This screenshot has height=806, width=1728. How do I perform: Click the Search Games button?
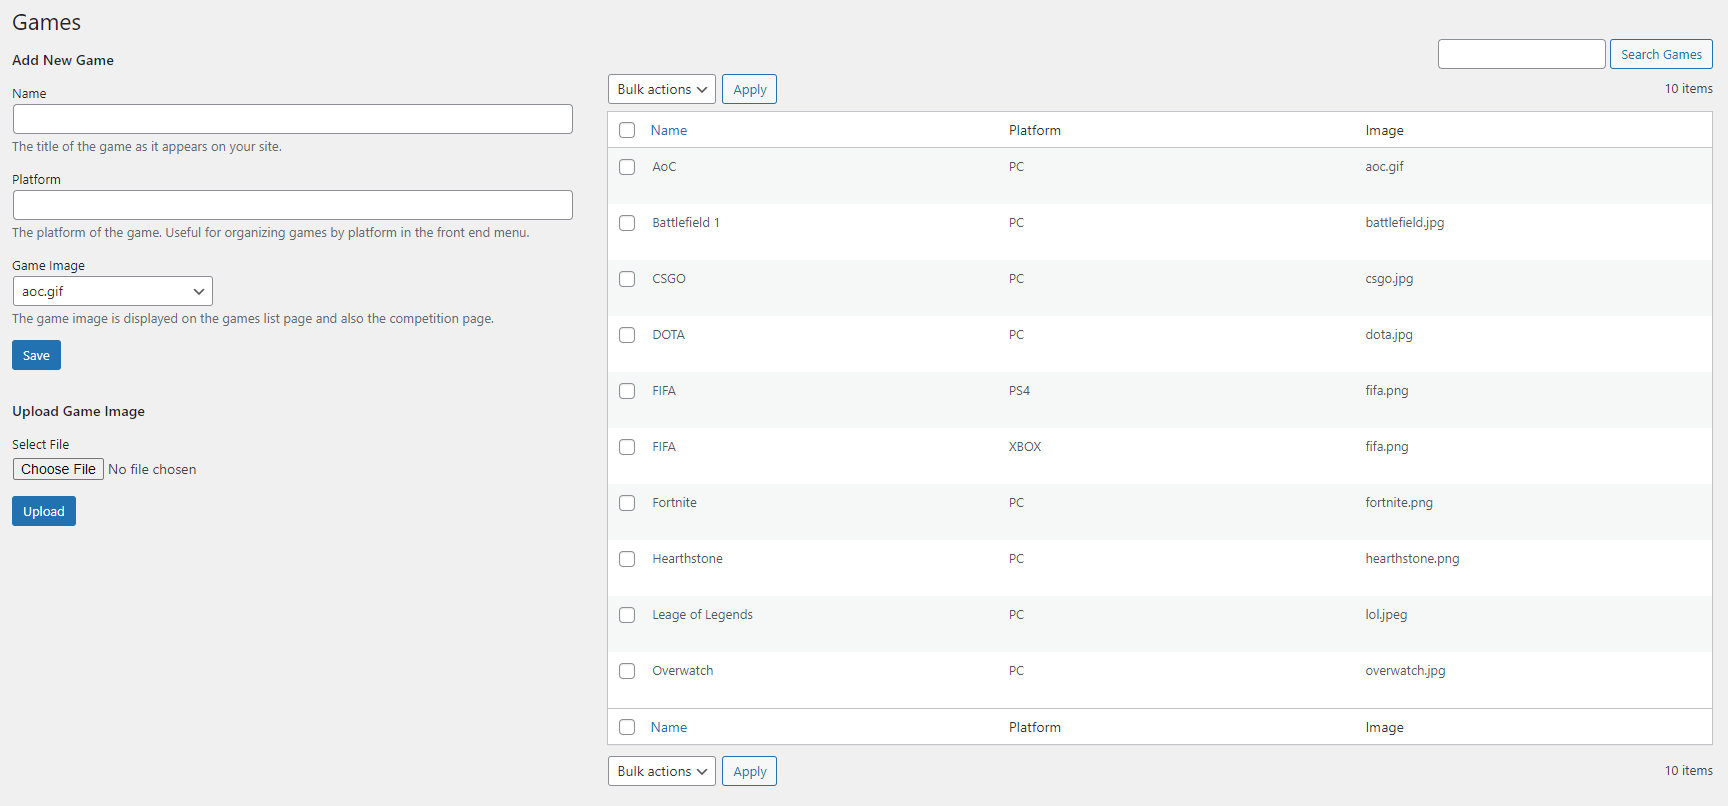[x=1661, y=54]
